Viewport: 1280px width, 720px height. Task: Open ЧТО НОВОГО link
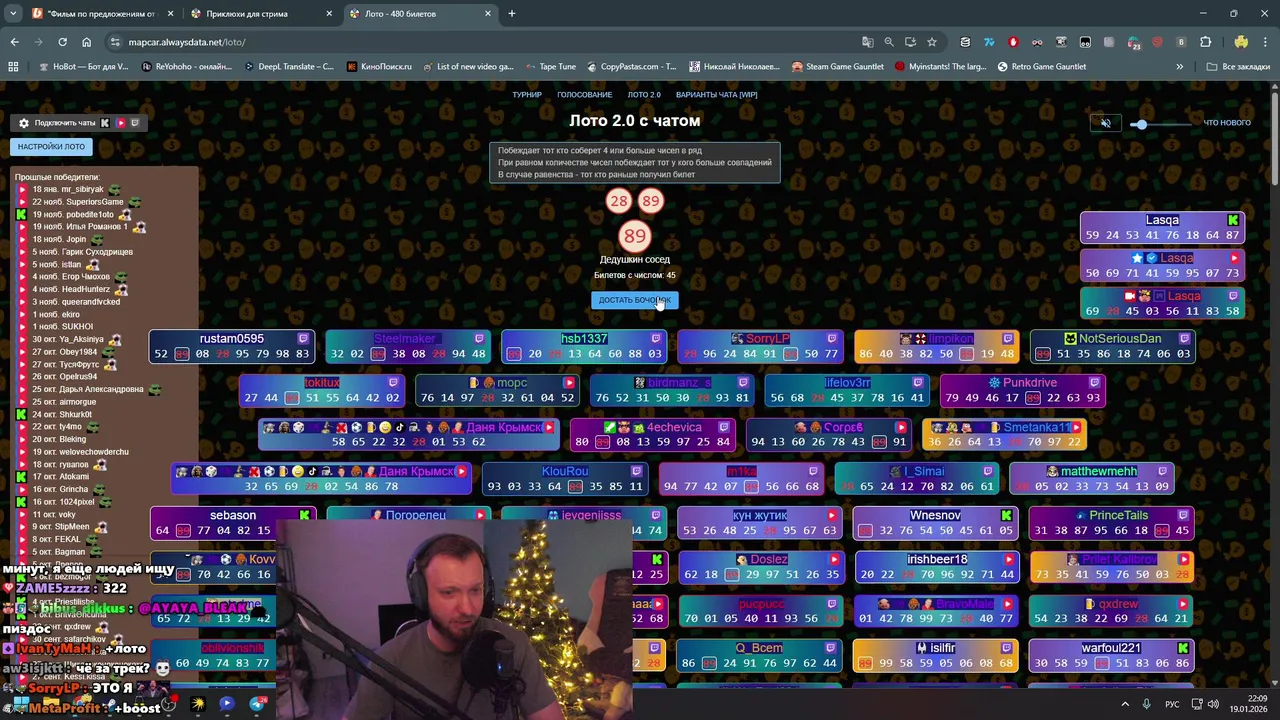tap(1226, 123)
